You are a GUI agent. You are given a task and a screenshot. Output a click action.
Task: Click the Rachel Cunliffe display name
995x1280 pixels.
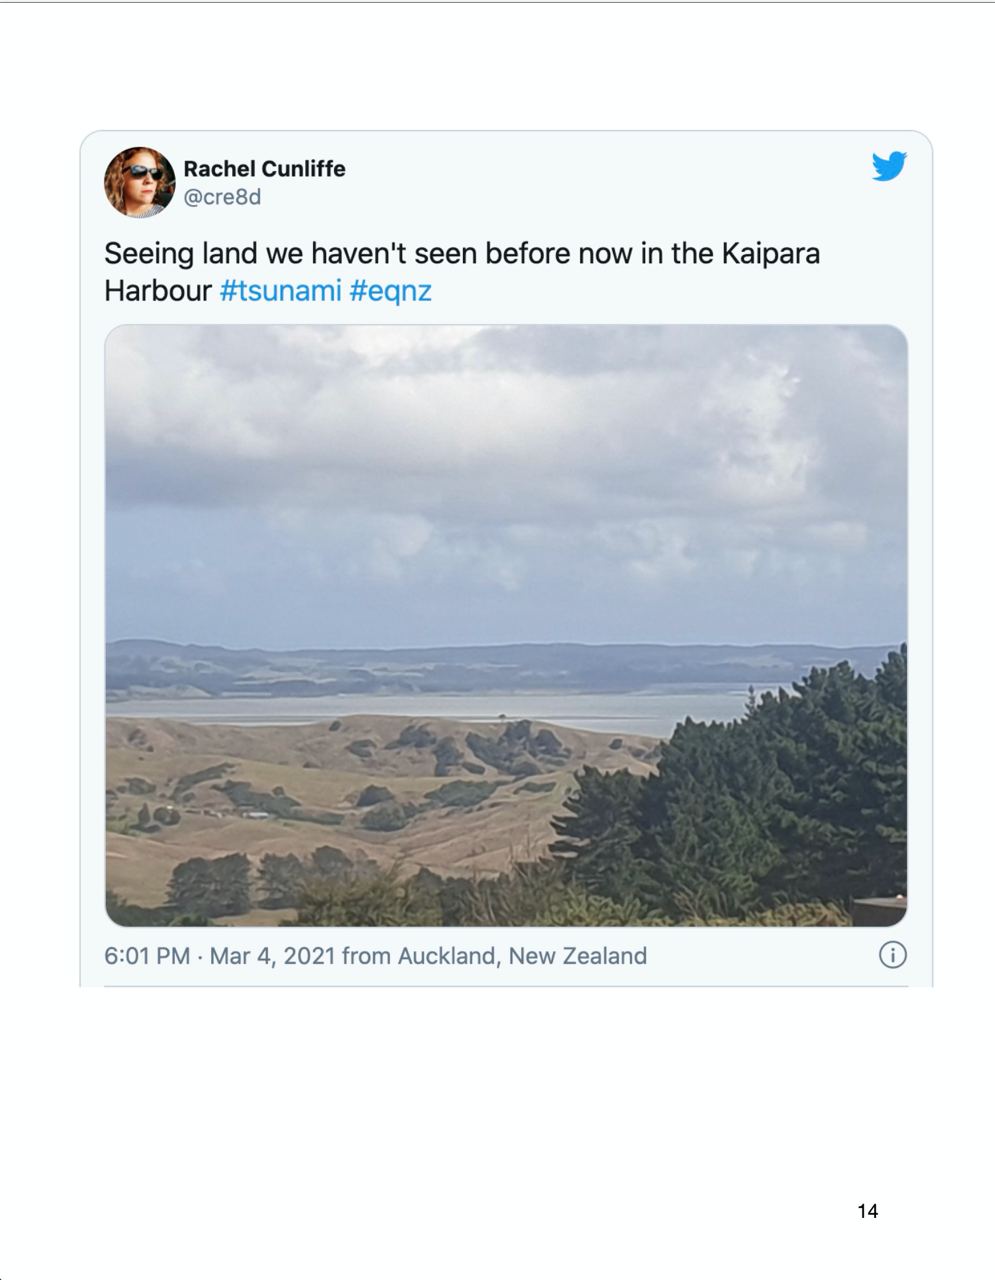point(264,168)
